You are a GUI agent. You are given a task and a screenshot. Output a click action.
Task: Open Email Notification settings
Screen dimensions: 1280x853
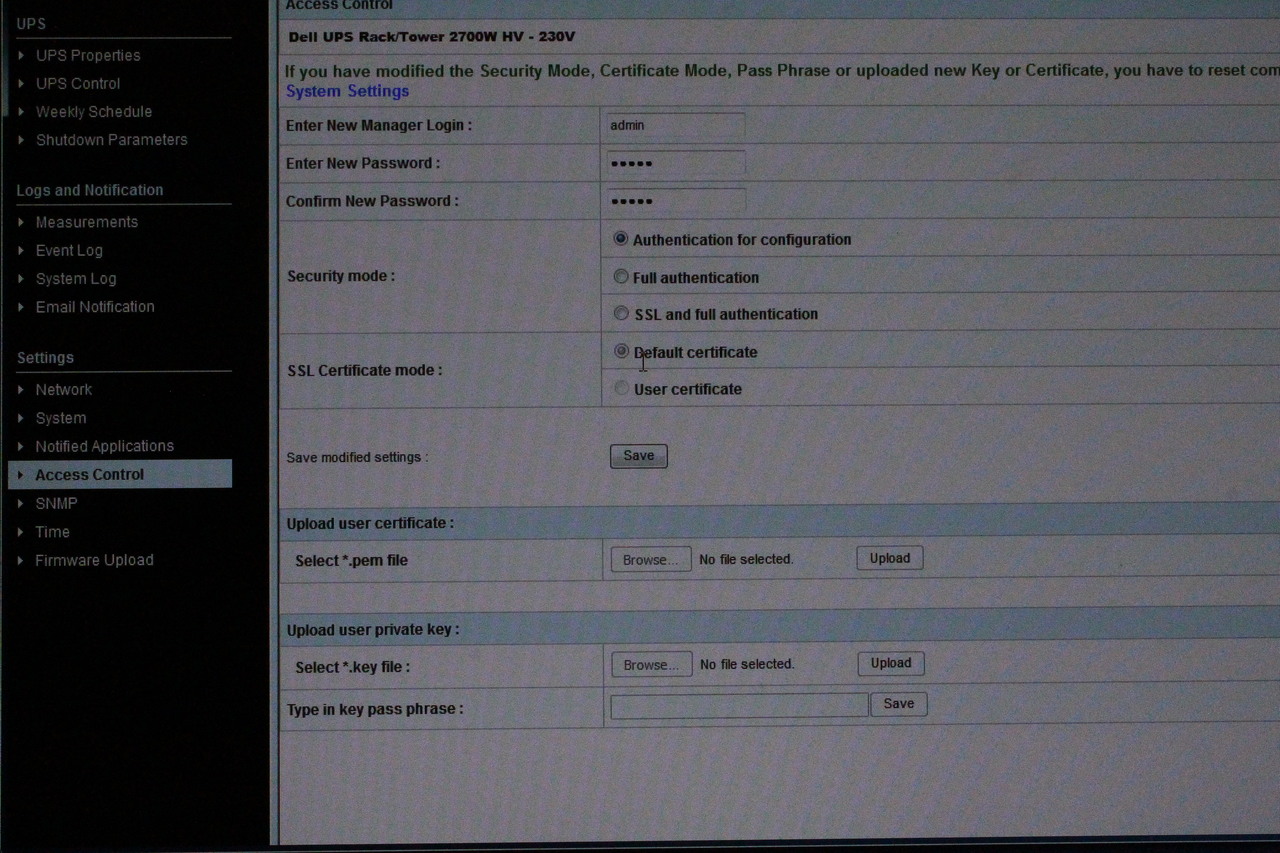95,306
